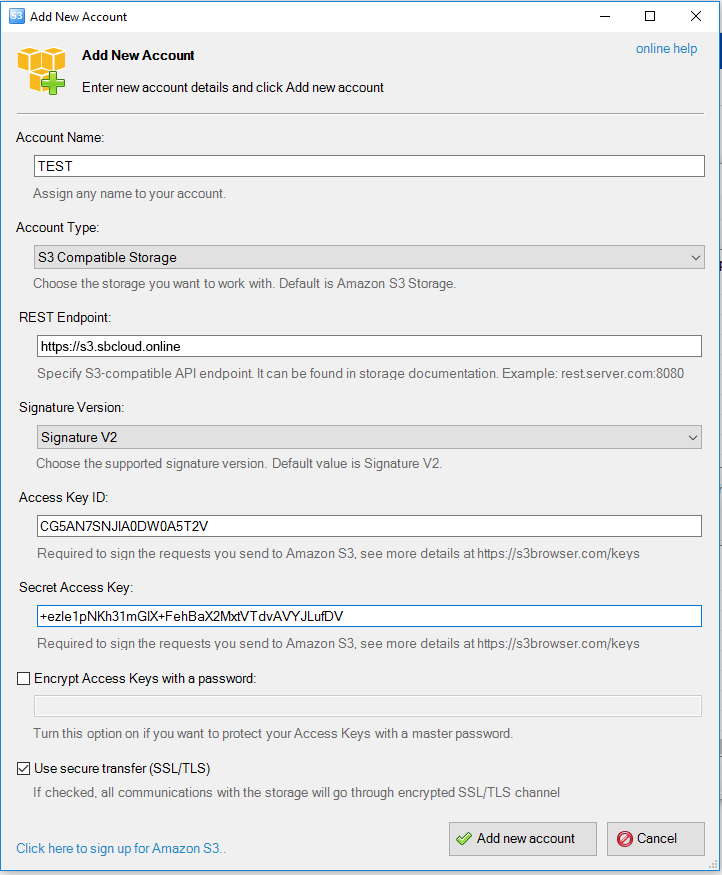Click the Secret Access Key field
Image resolution: width=722 pixels, height=875 pixels.
[x=369, y=616]
